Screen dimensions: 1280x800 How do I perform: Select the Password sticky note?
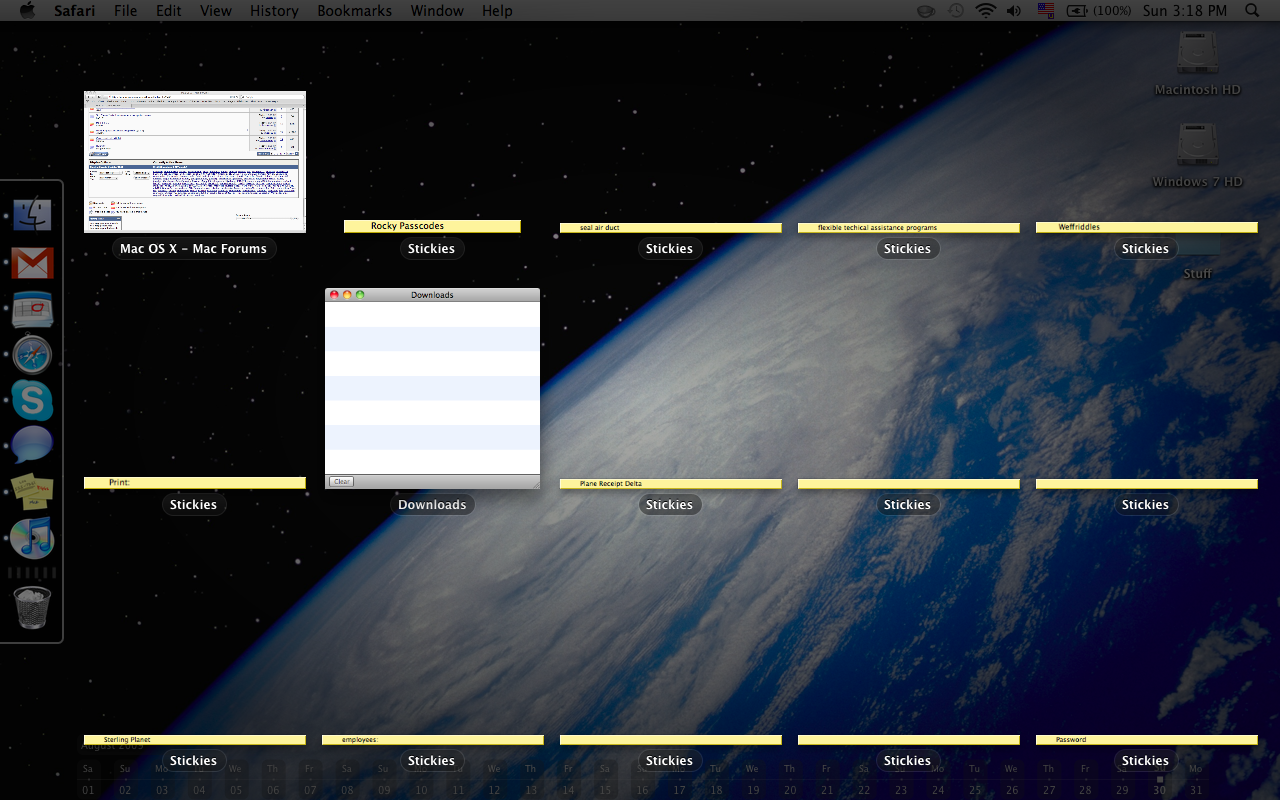1146,740
